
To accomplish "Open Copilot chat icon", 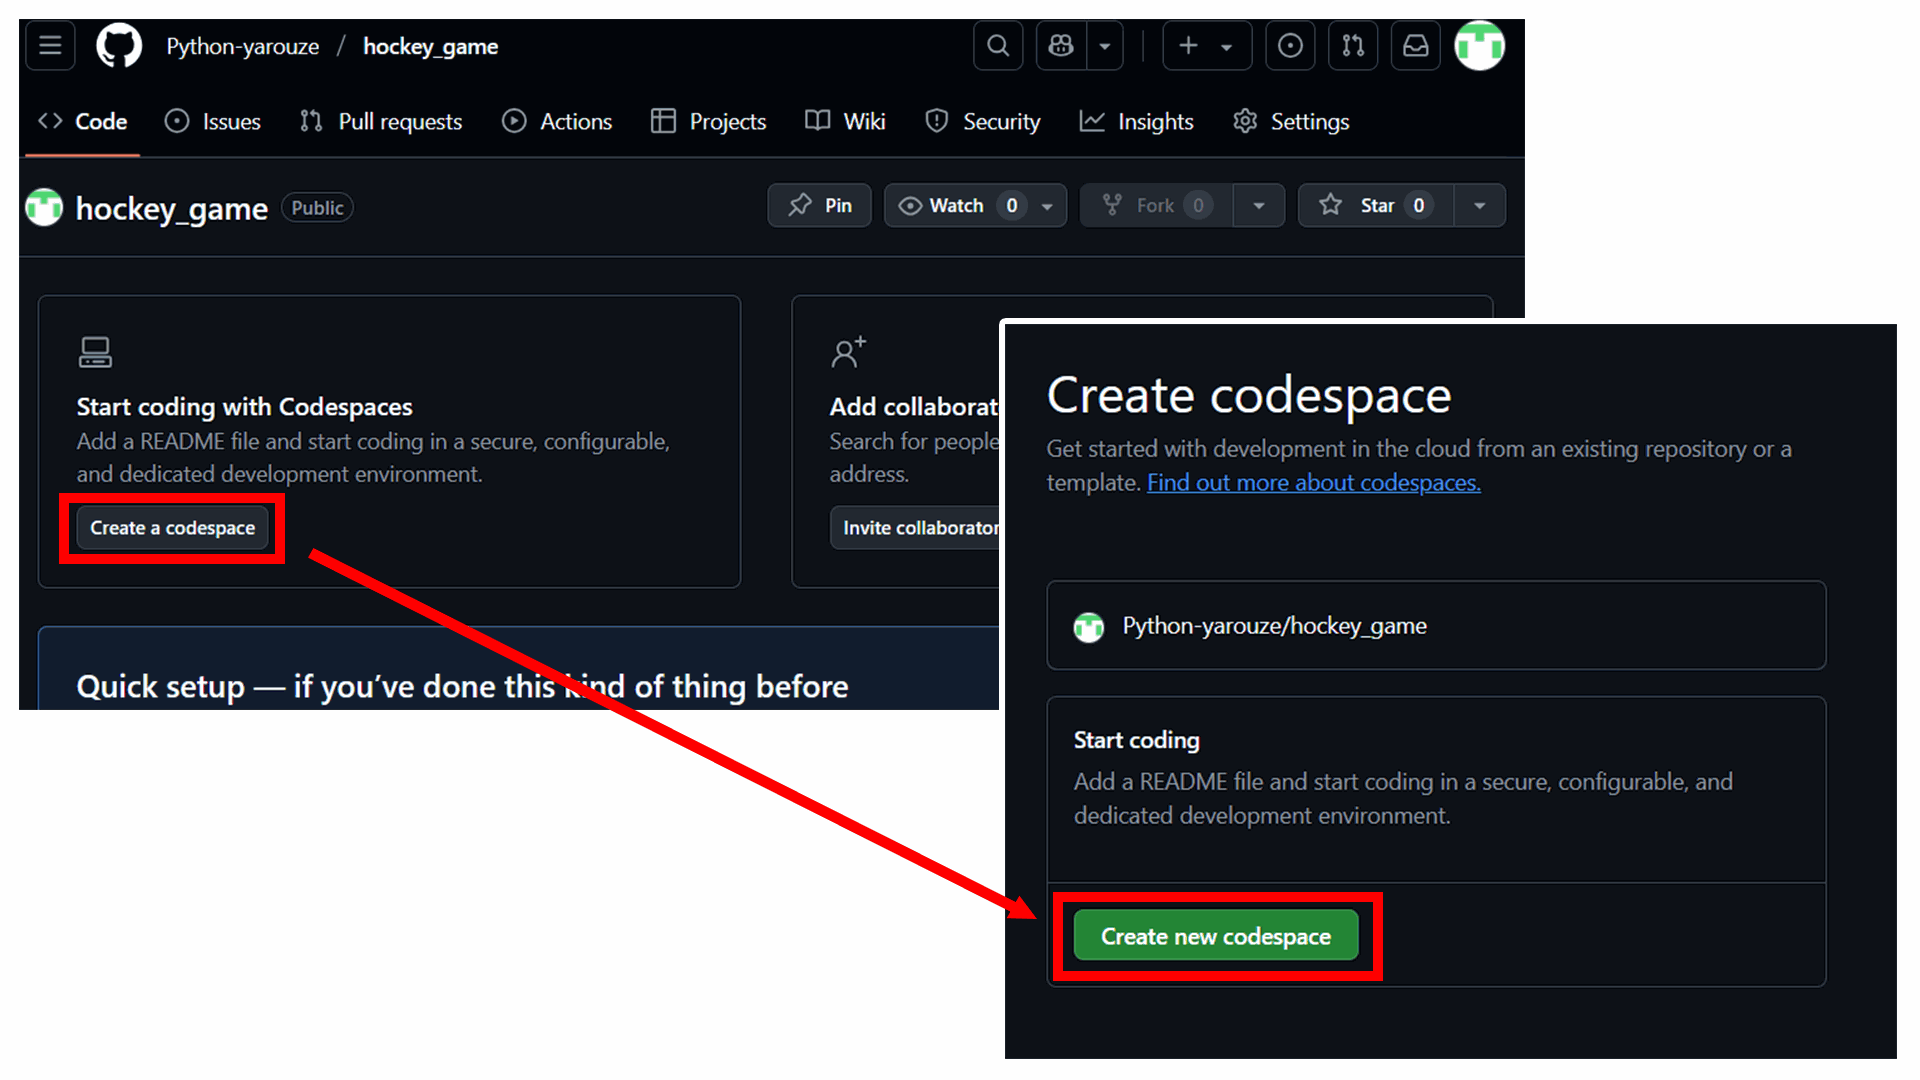I will 1061,46.
